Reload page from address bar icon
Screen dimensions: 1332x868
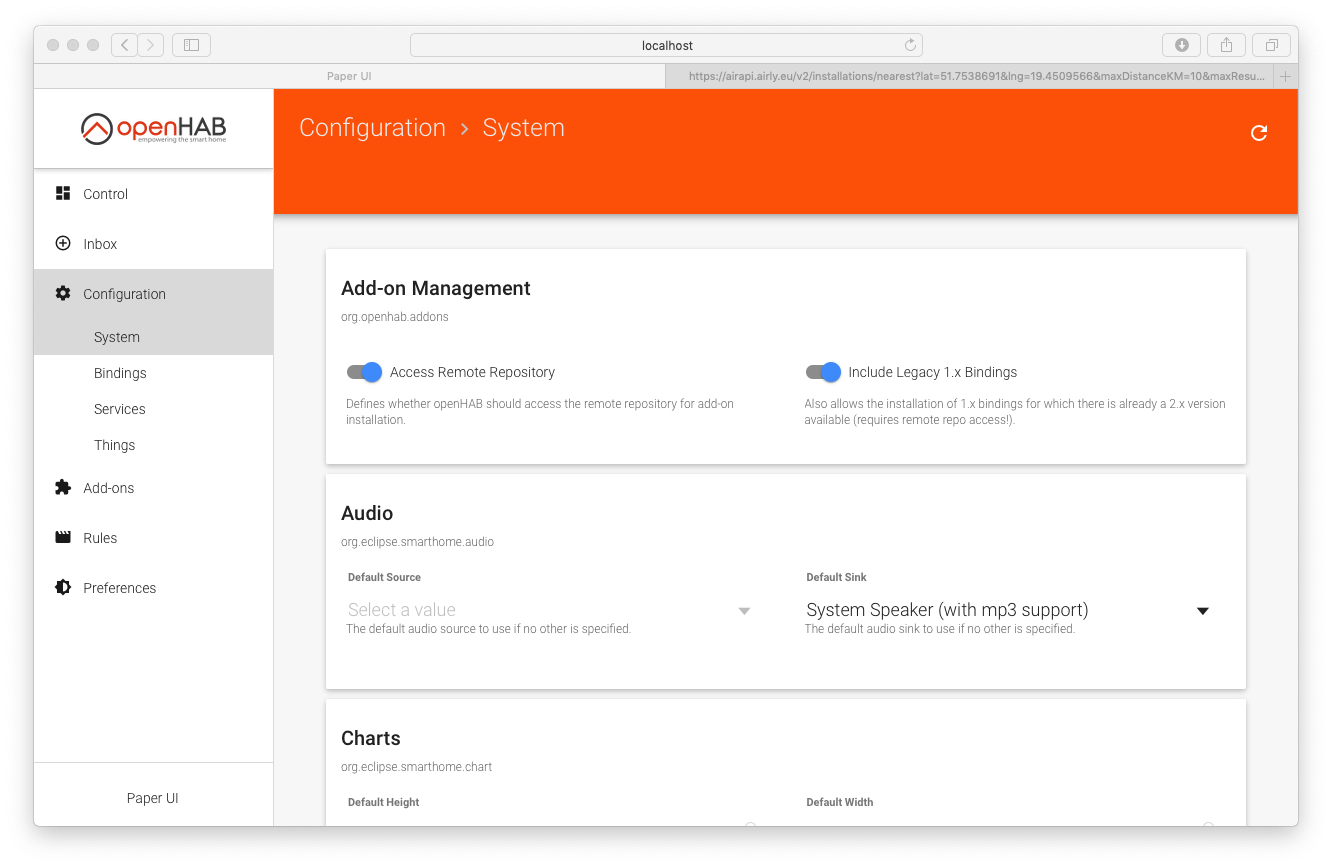tap(910, 45)
